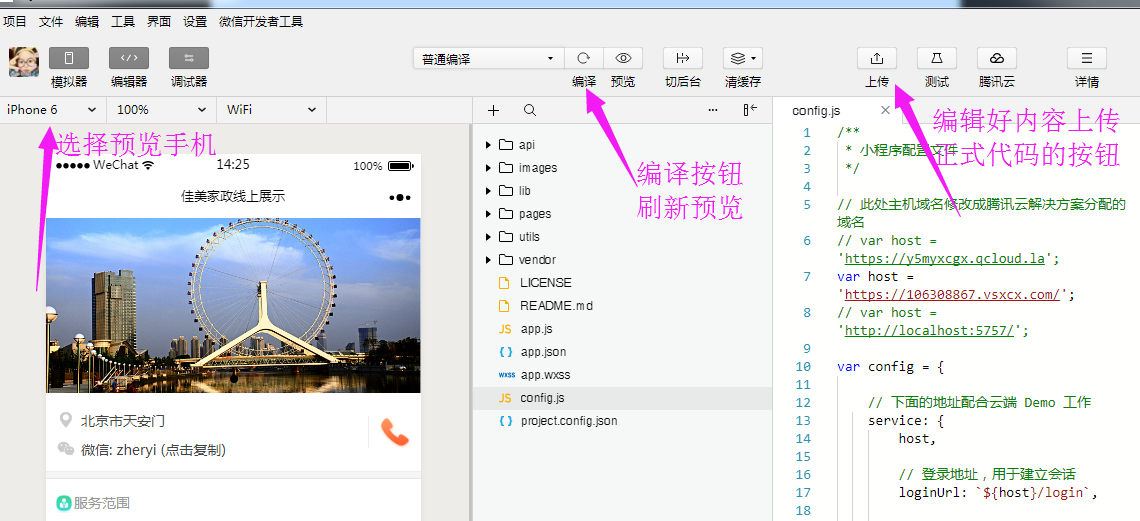Toggle the debugger (调试器) panel
Viewport: 1140px width, 521px height.
(x=189, y=58)
